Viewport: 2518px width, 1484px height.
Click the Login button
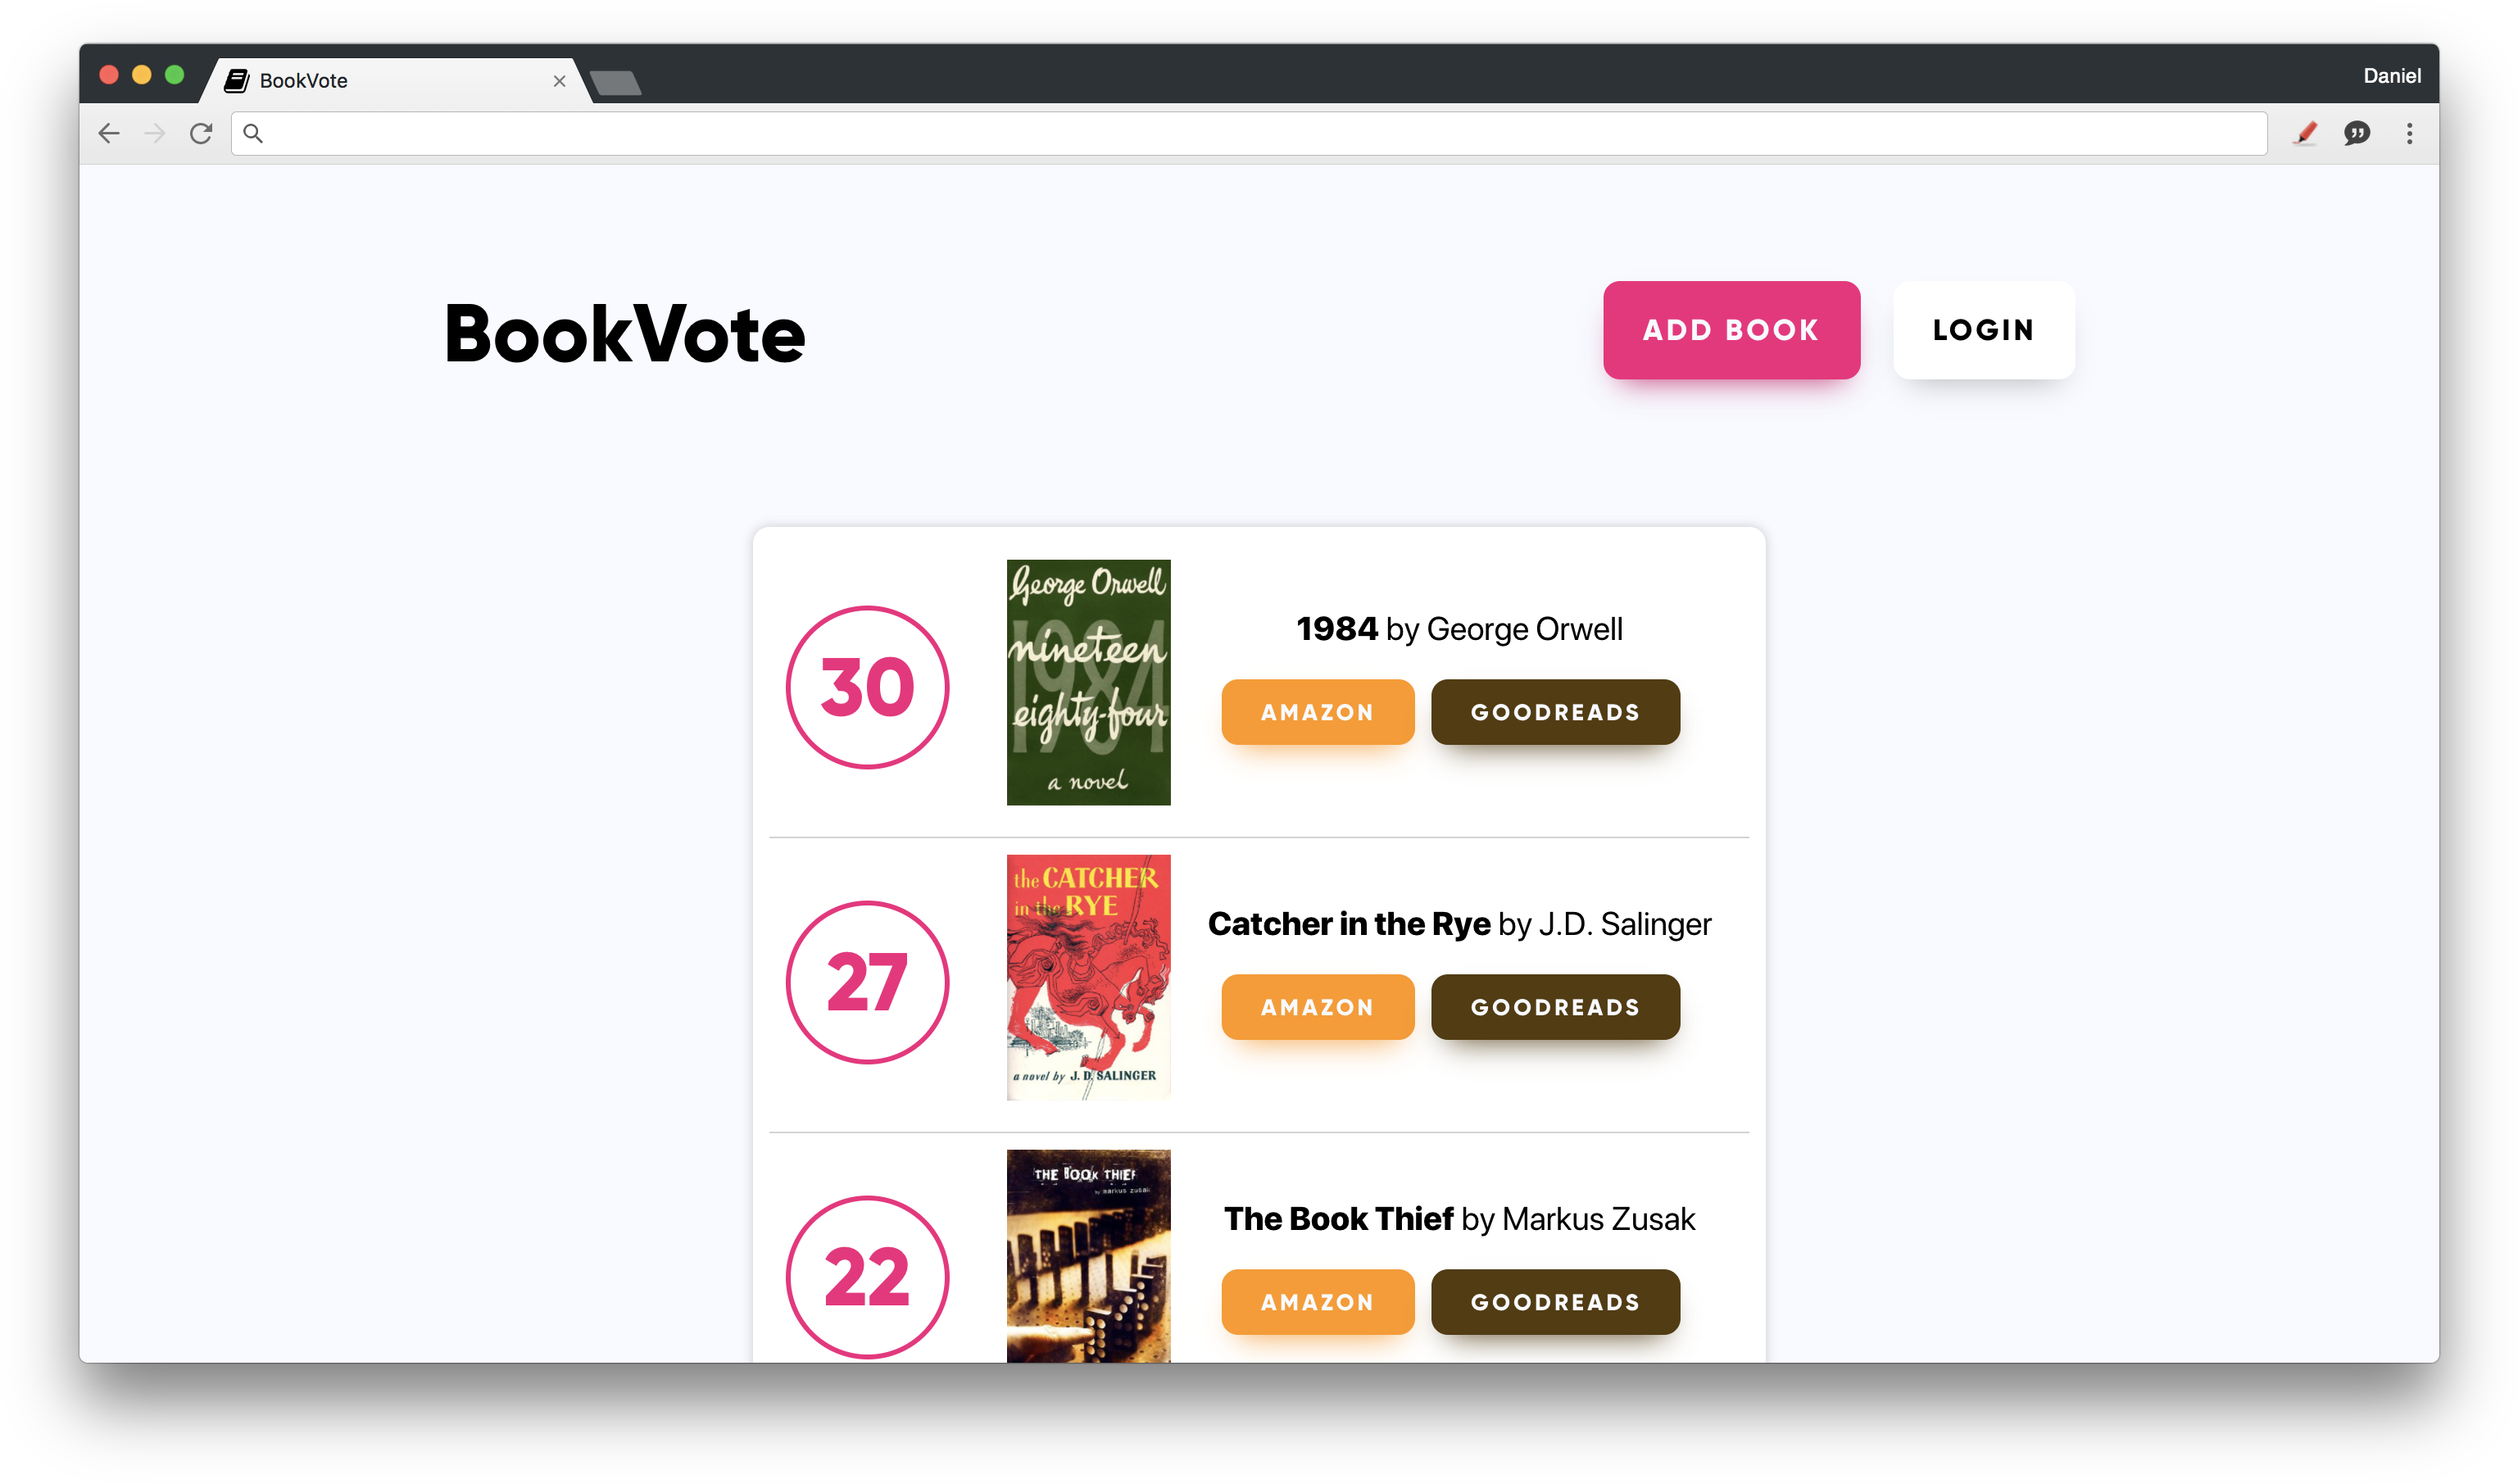(1983, 330)
